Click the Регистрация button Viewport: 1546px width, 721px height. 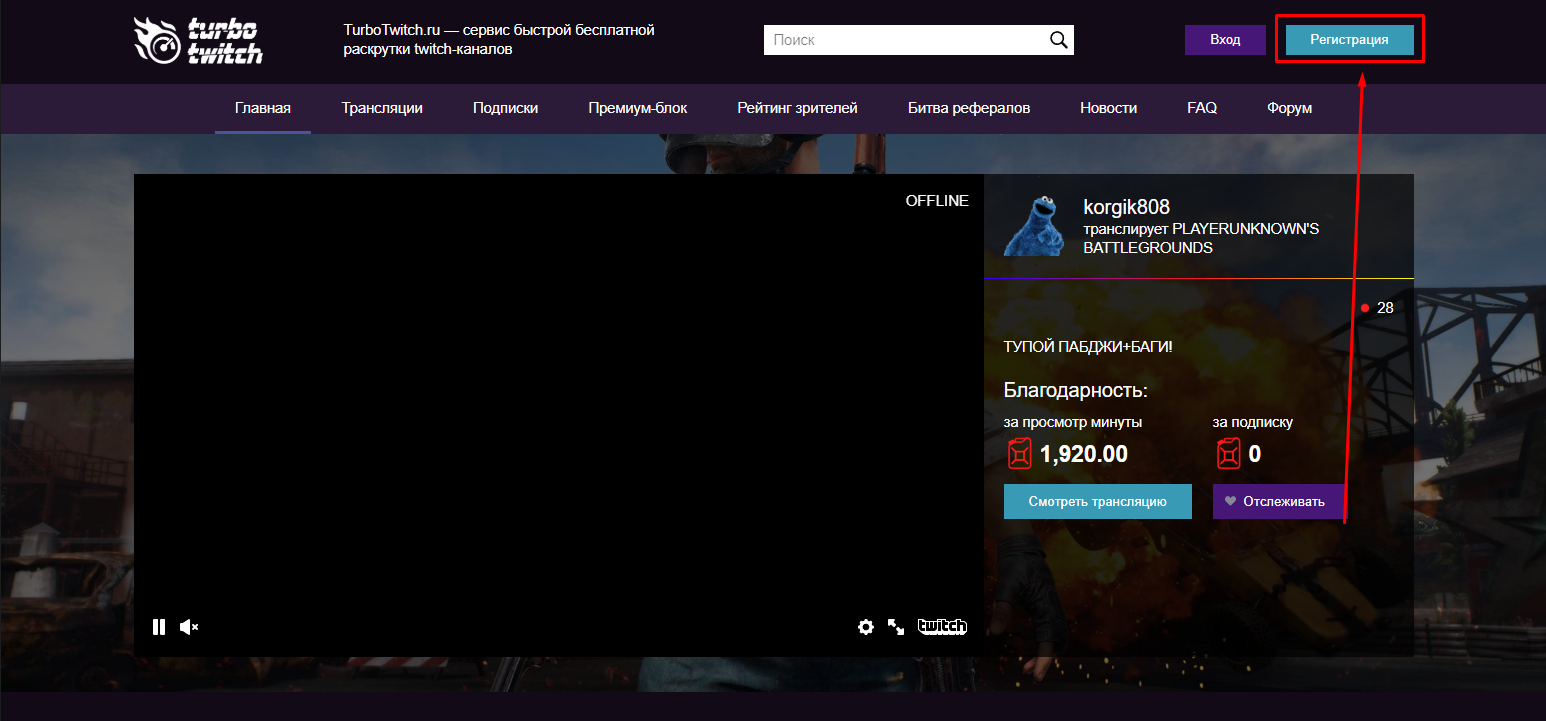(x=1350, y=40)
